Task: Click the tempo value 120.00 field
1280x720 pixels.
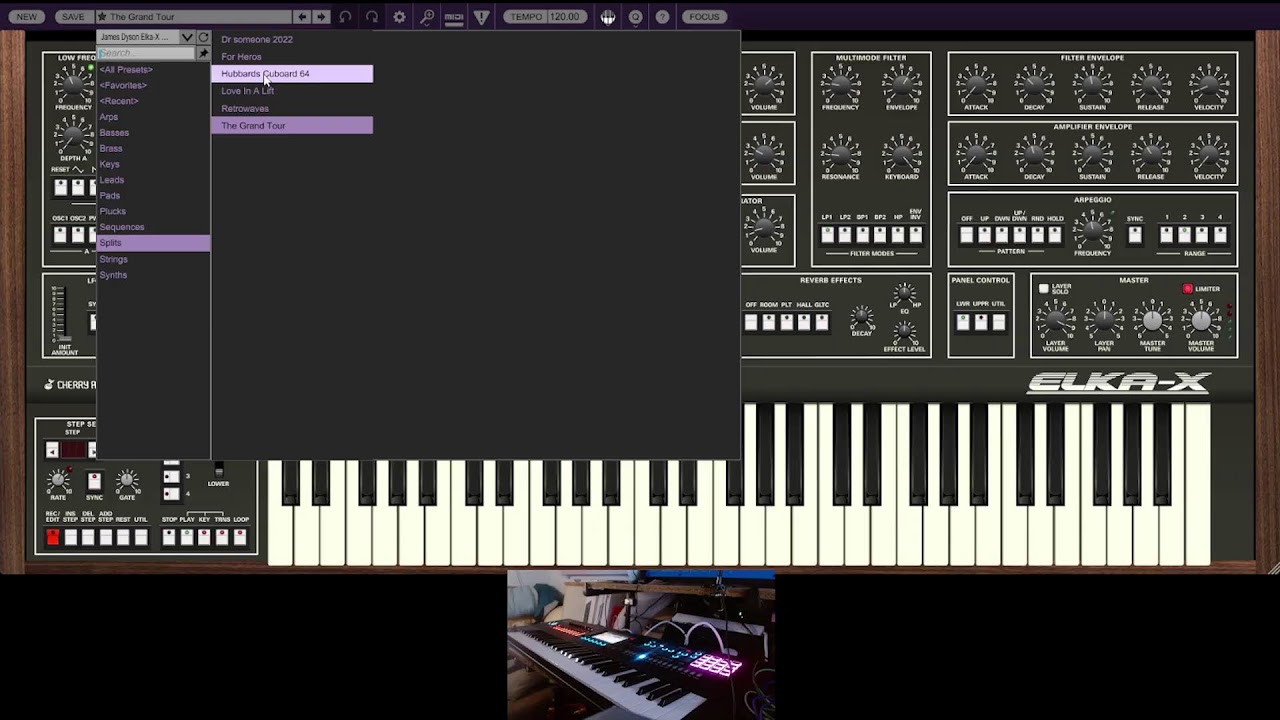Action: (565, 17)
